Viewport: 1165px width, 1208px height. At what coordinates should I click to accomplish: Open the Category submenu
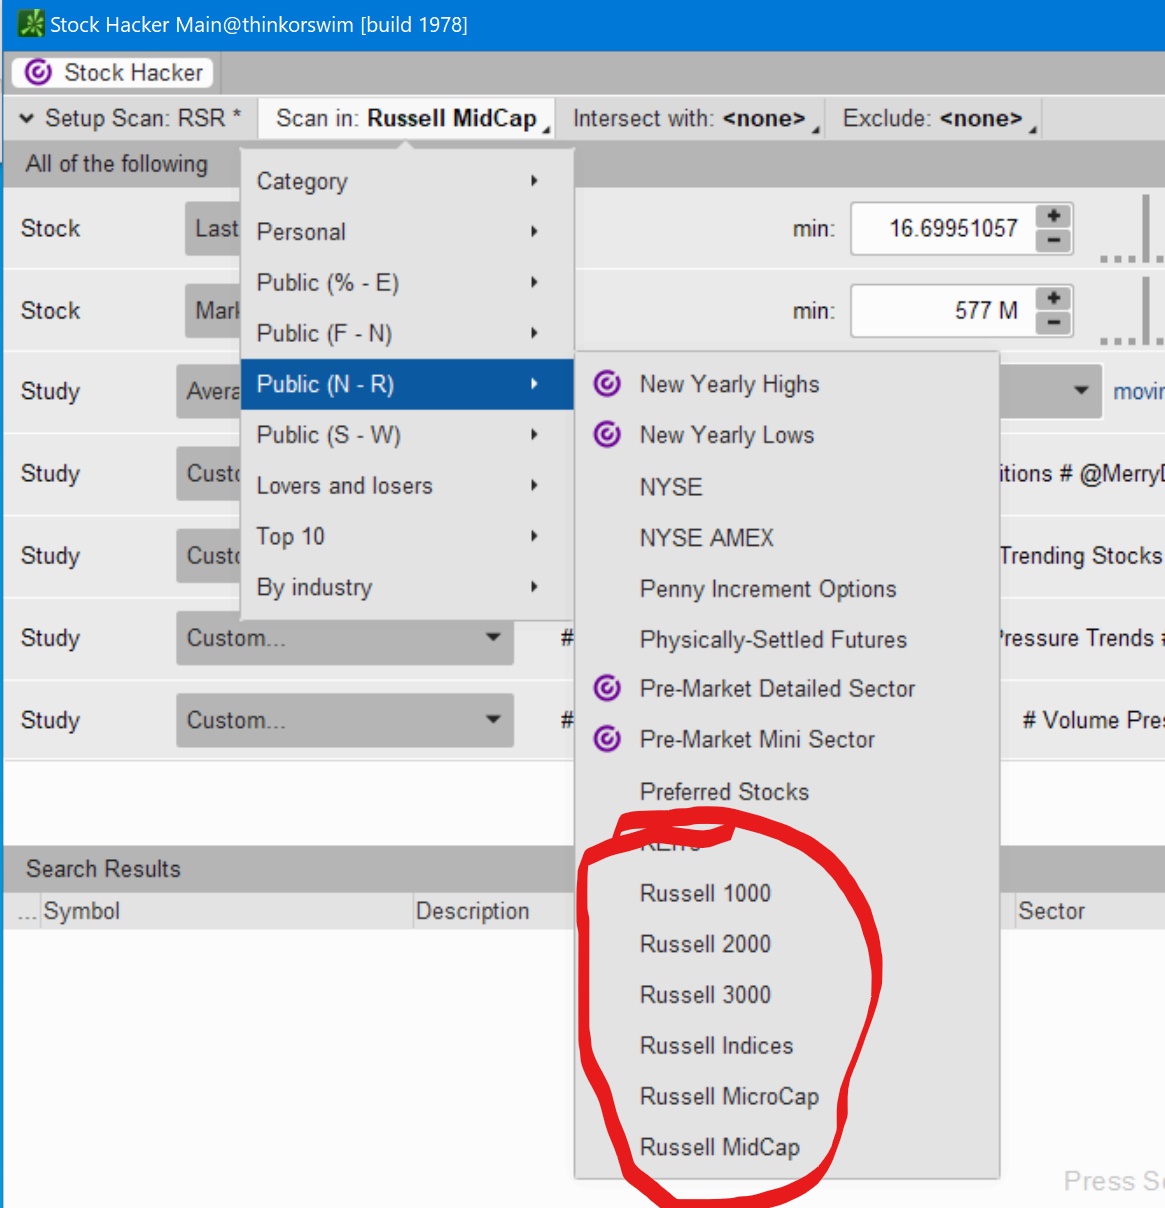click(407, 181)
